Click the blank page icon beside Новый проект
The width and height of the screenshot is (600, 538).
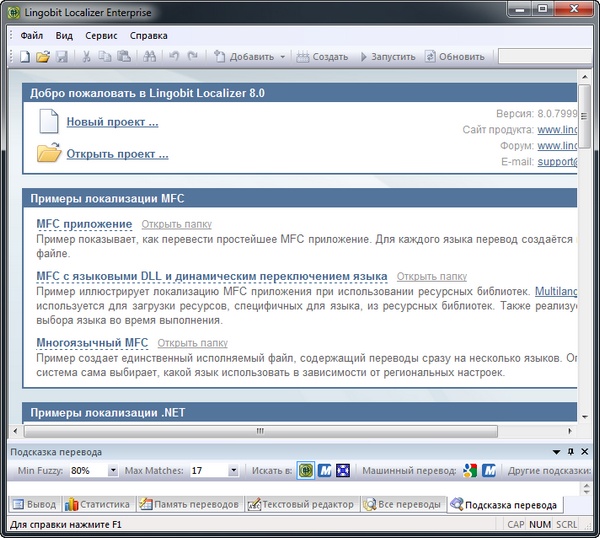49,121
